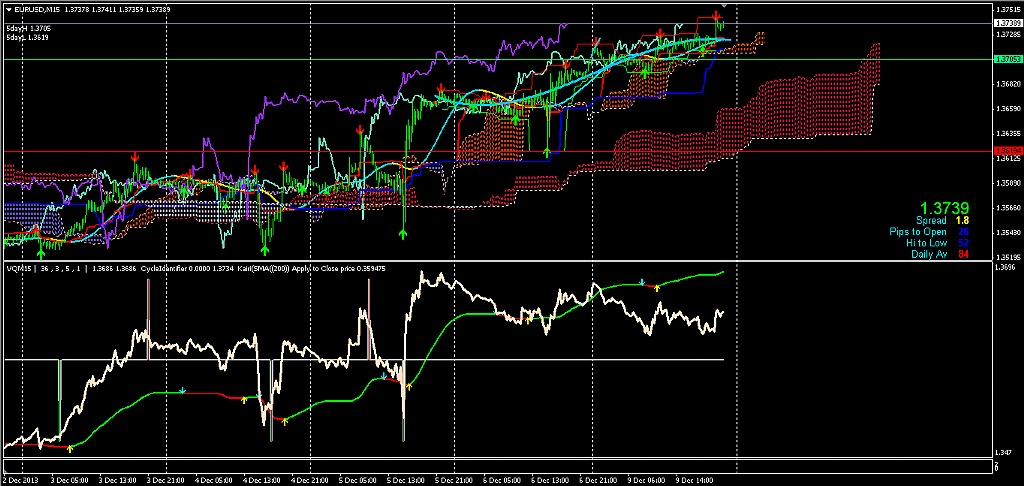
Task: Click the 5dayH 1.3705 label
Action: (x=20, y=29)
